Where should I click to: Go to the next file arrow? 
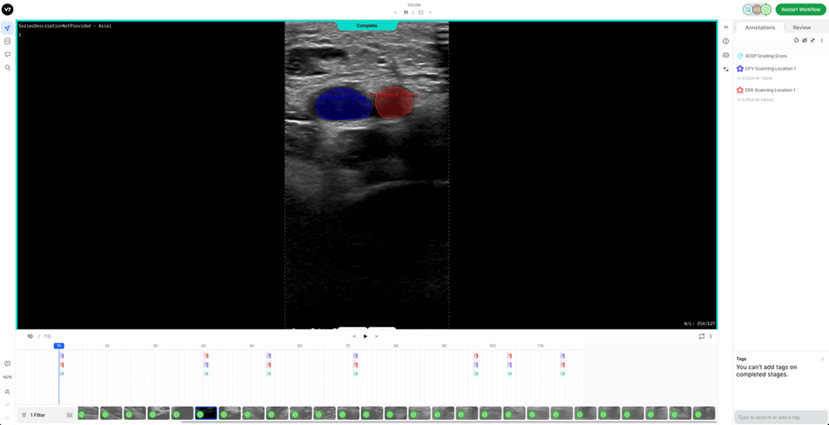430,12
